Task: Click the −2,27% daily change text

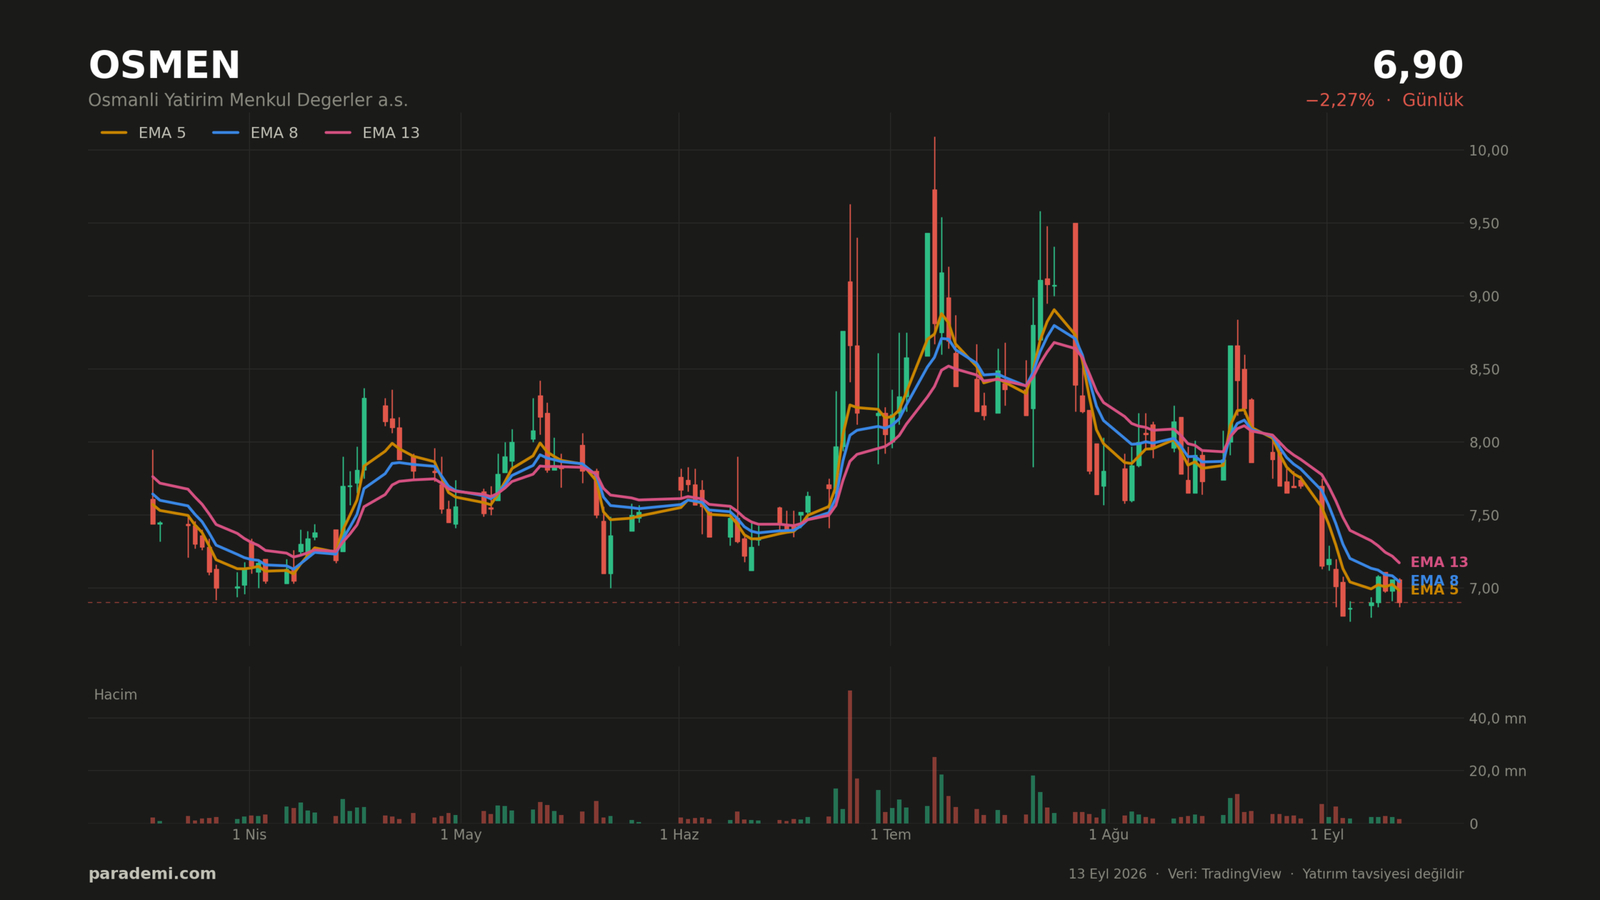Action: pos(1339,101)
